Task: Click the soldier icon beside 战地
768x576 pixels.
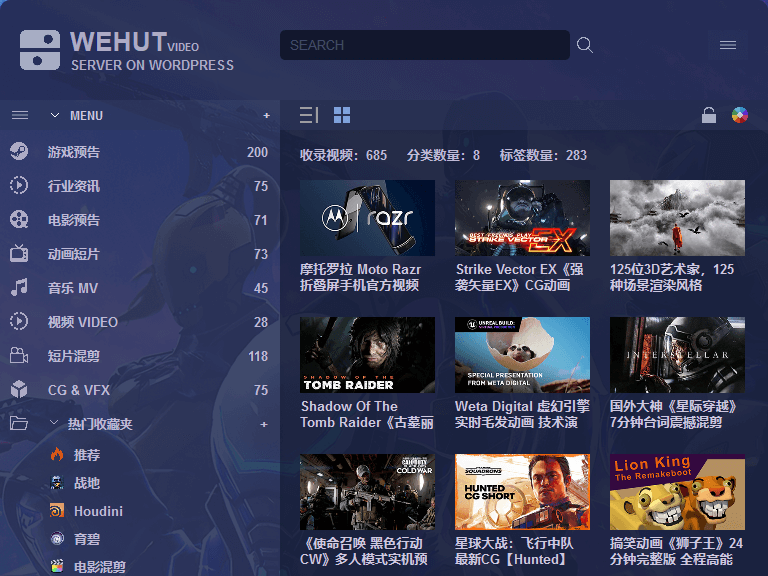Action: click(57, 482)
